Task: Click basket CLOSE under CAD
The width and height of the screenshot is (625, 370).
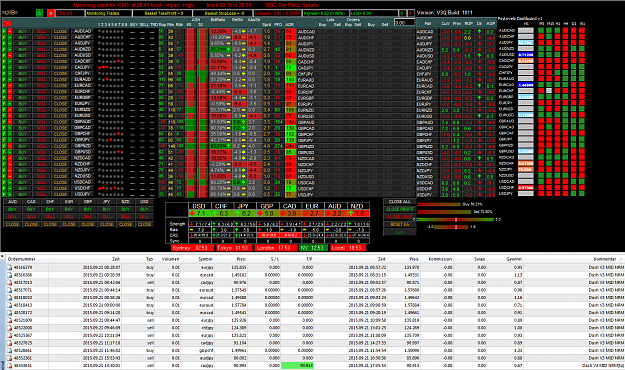Action: point(31,224)
